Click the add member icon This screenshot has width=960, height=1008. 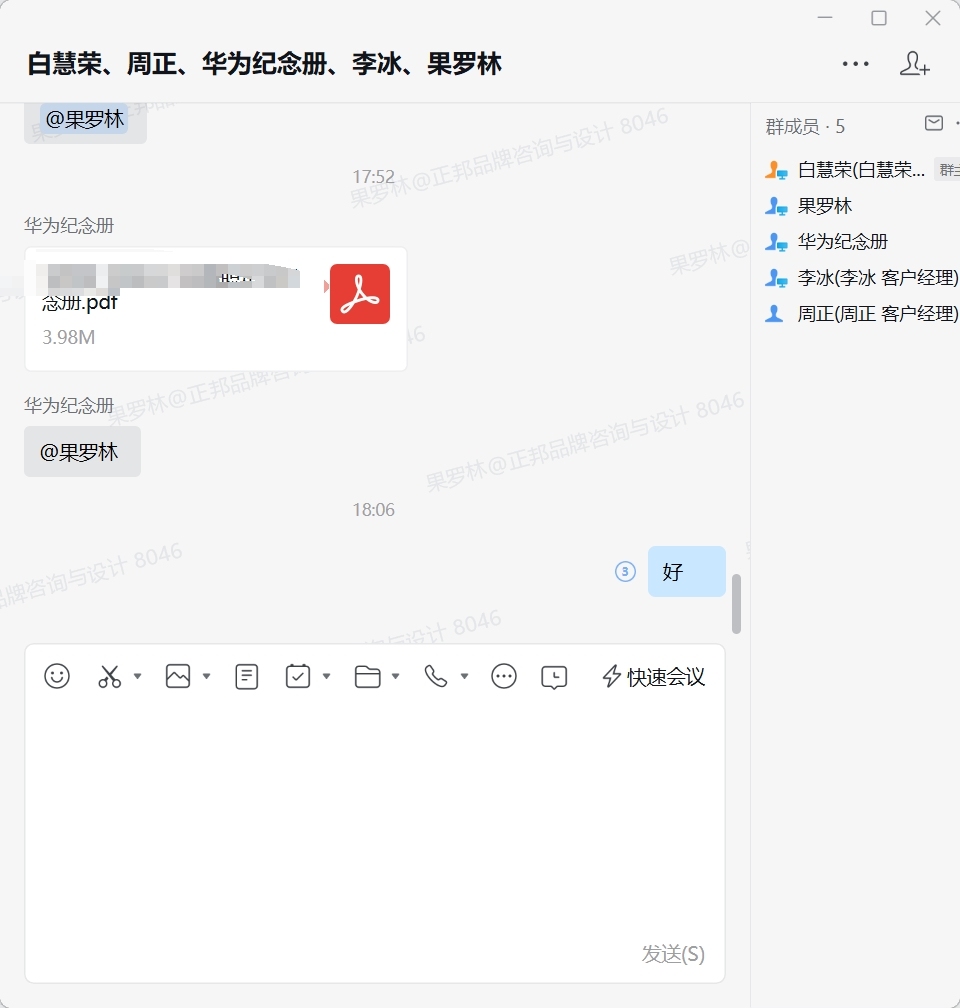[x=914, y=64]
